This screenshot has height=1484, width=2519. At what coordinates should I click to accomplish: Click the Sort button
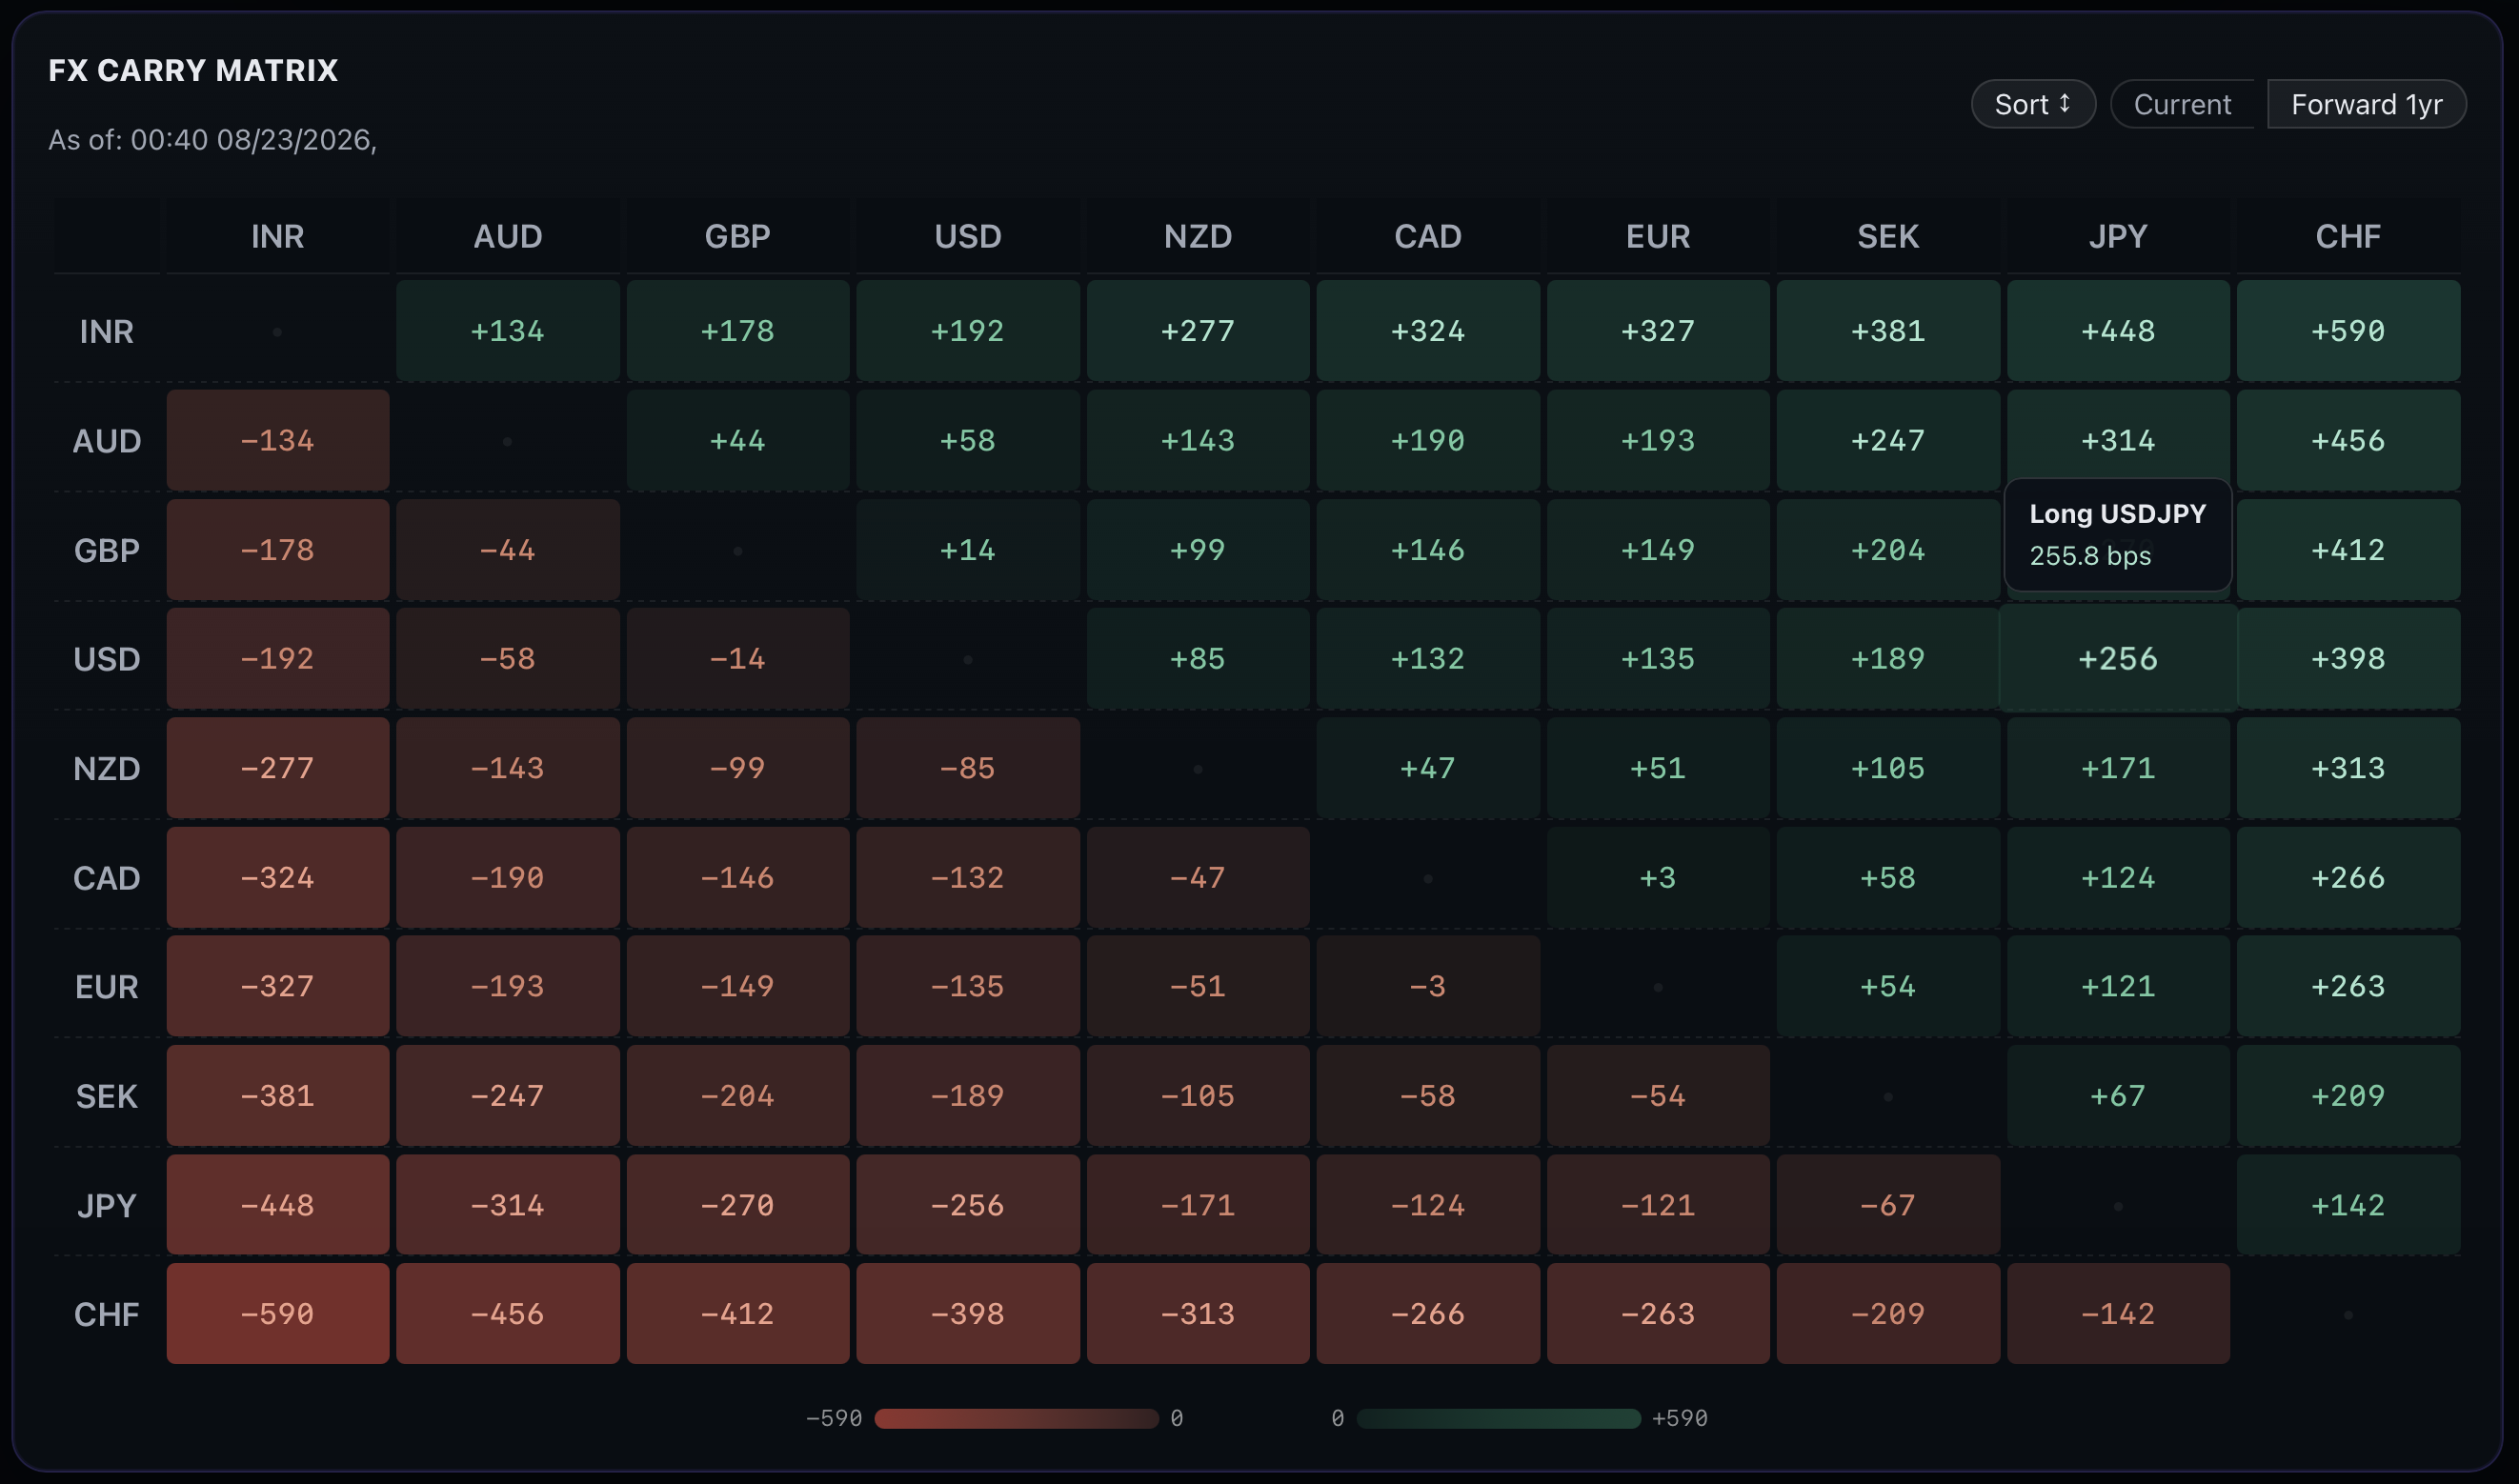click(x=2032, y=104)
